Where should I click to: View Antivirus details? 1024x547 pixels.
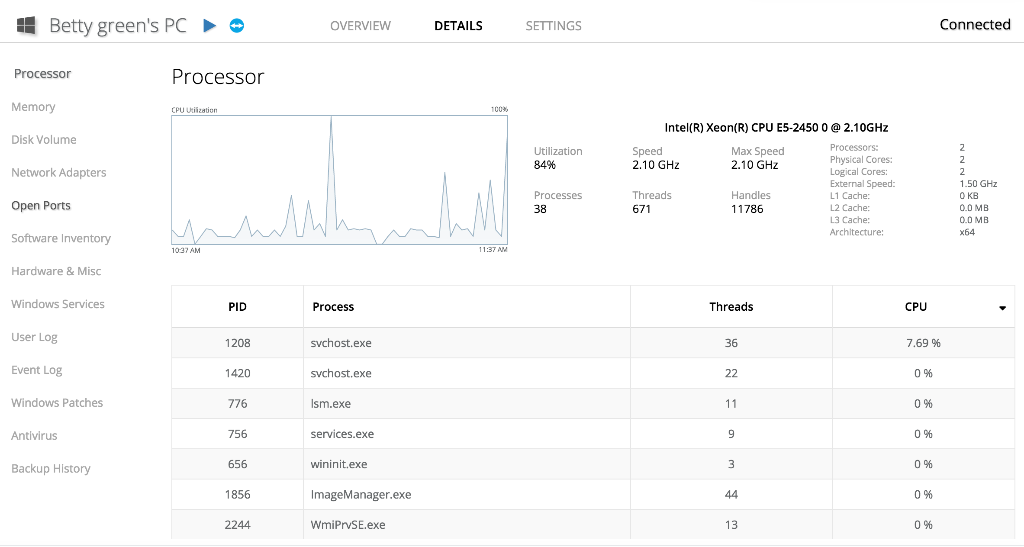34,436
